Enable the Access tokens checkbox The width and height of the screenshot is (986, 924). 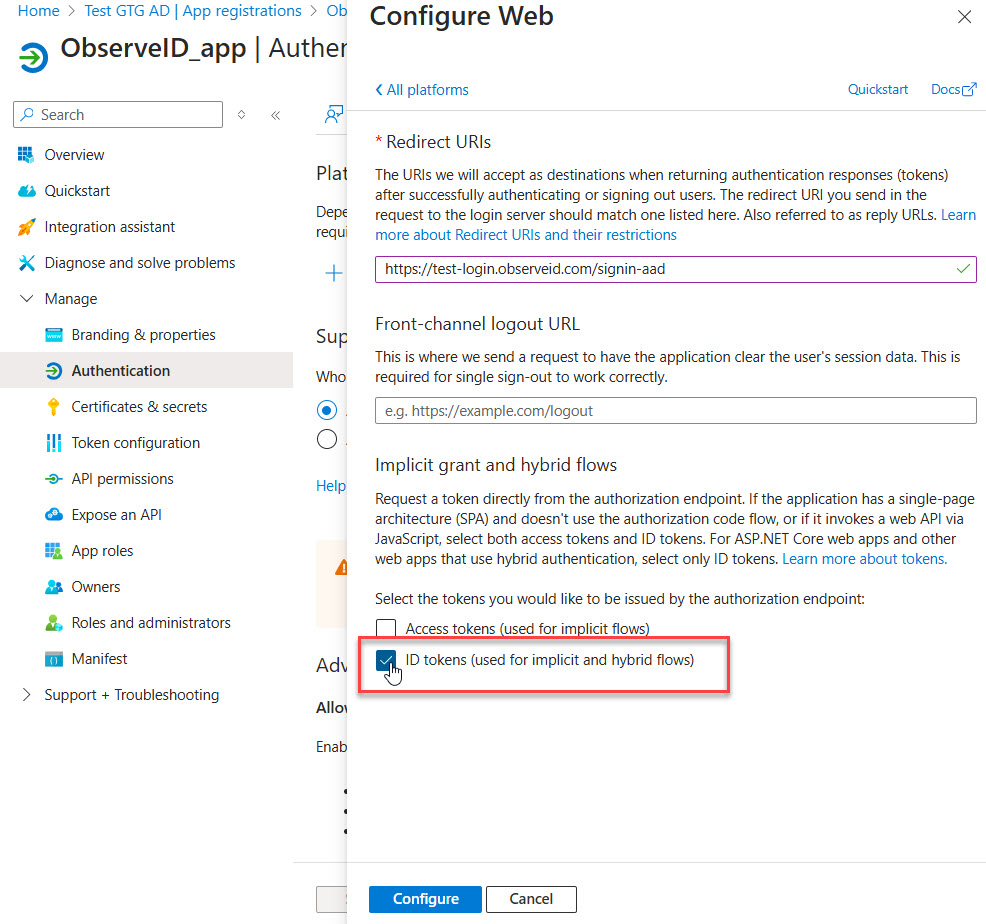(386, 629)
